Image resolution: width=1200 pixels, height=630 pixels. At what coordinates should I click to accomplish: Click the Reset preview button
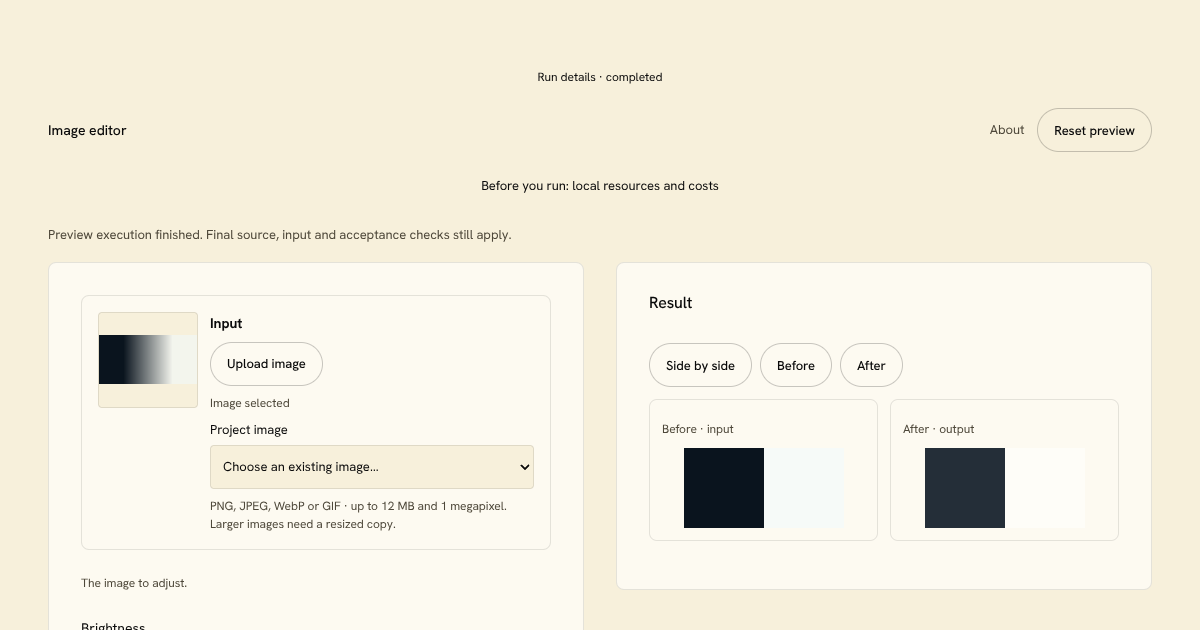(1094, 130)
